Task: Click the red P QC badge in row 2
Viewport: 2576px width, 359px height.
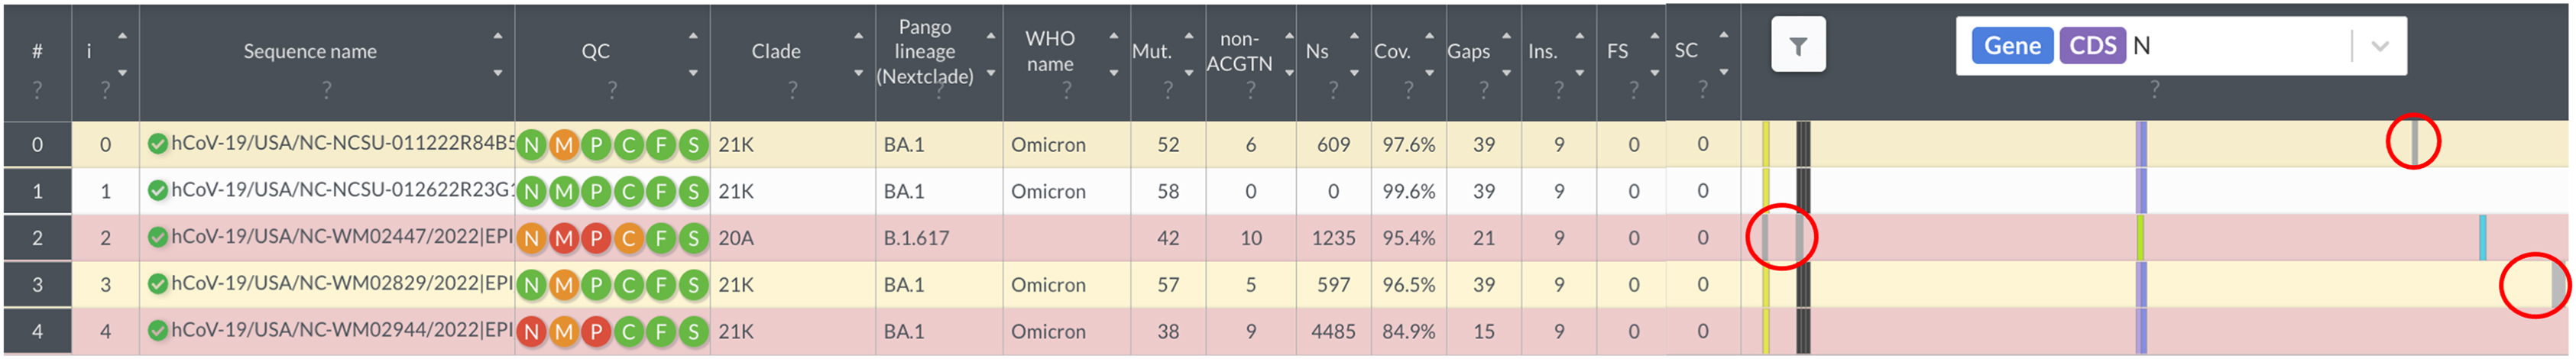Action: (596, 238)
